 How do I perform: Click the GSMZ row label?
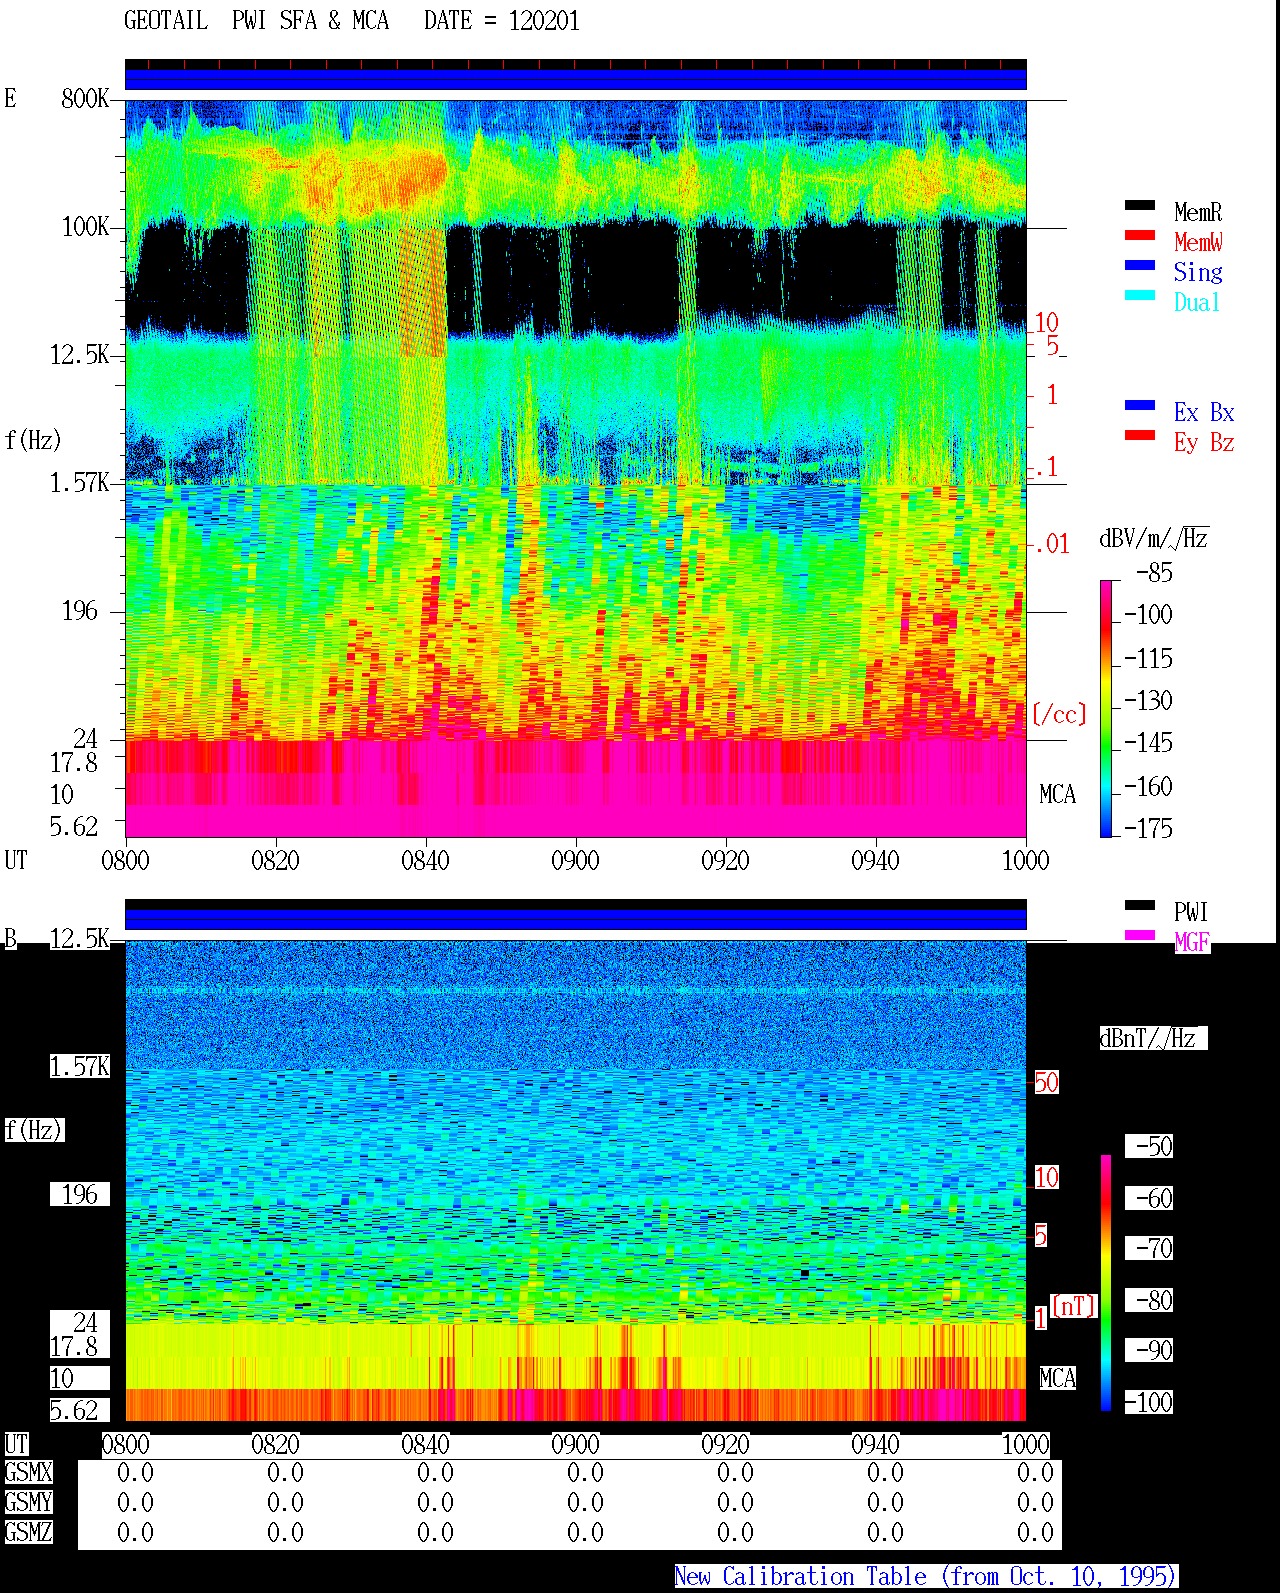coord(28,1532)
